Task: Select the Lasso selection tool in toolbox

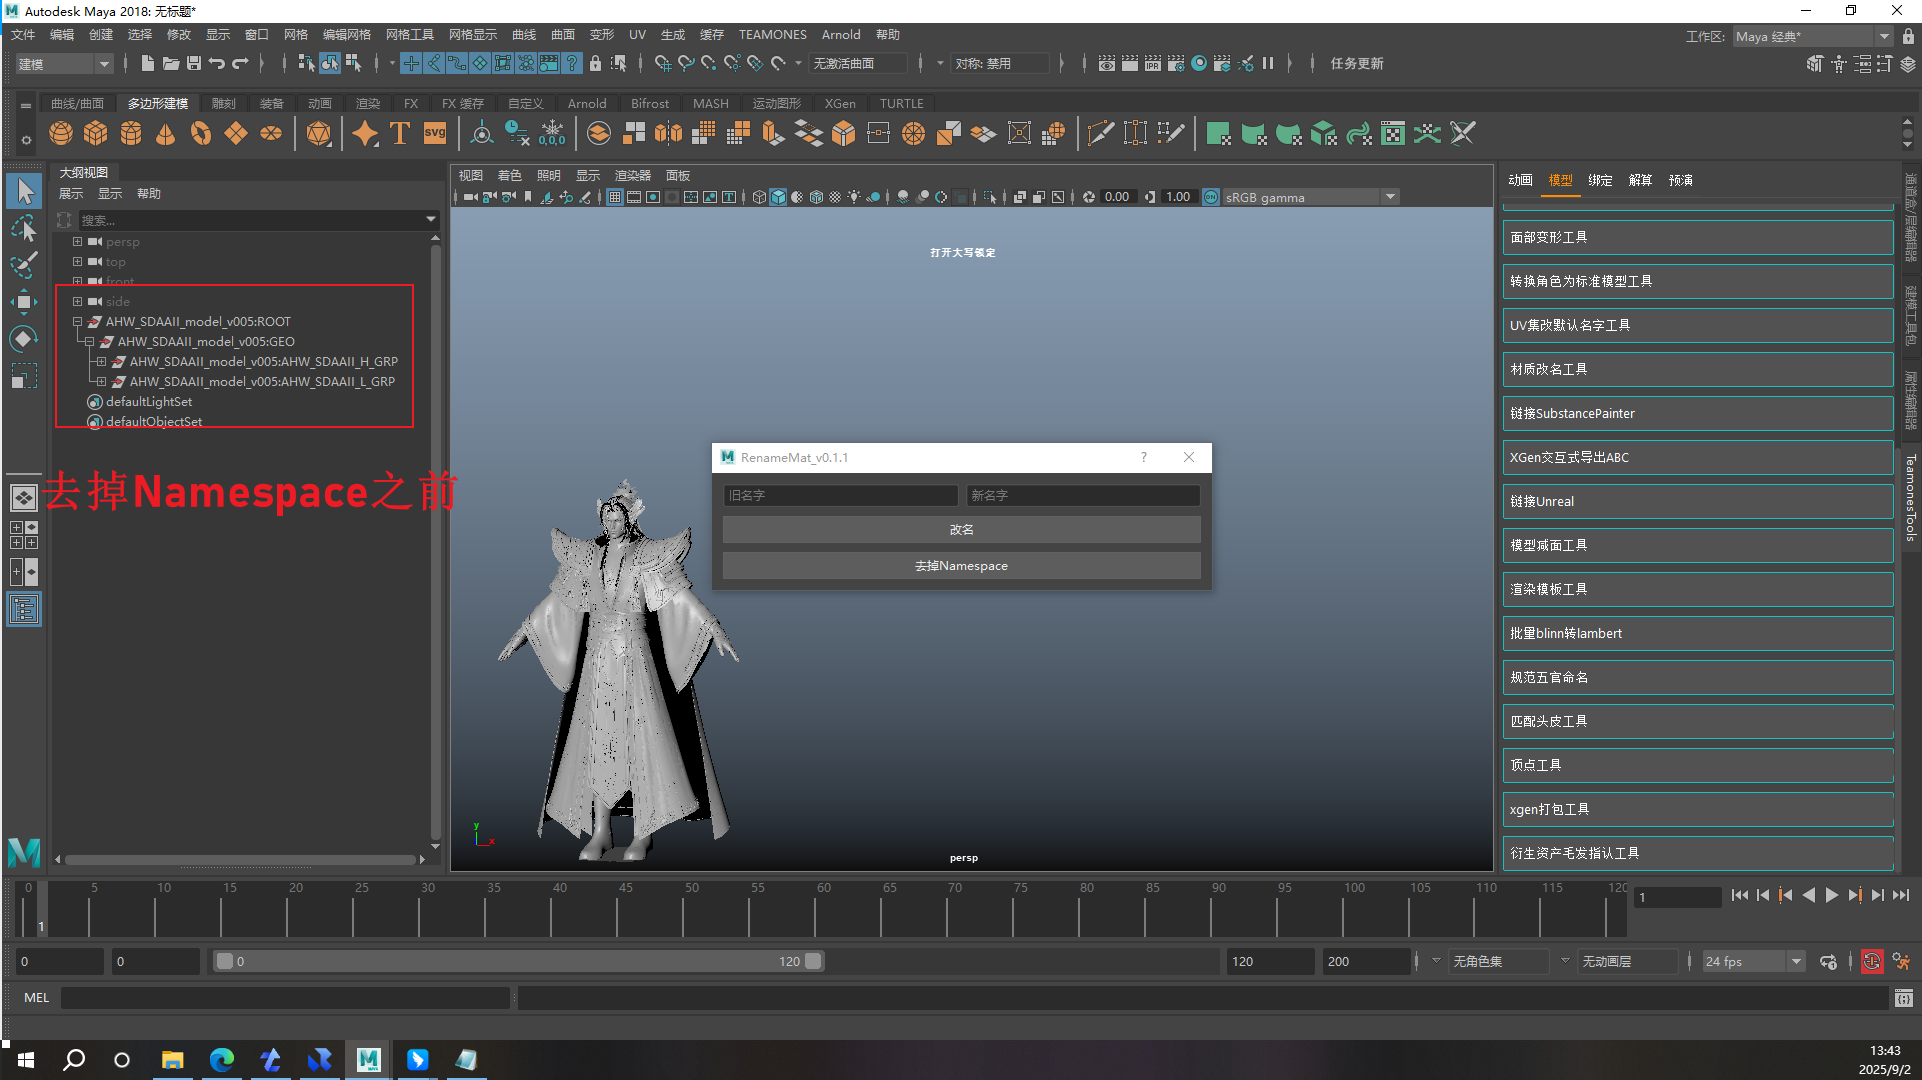Action: click(x=24, y=229)
